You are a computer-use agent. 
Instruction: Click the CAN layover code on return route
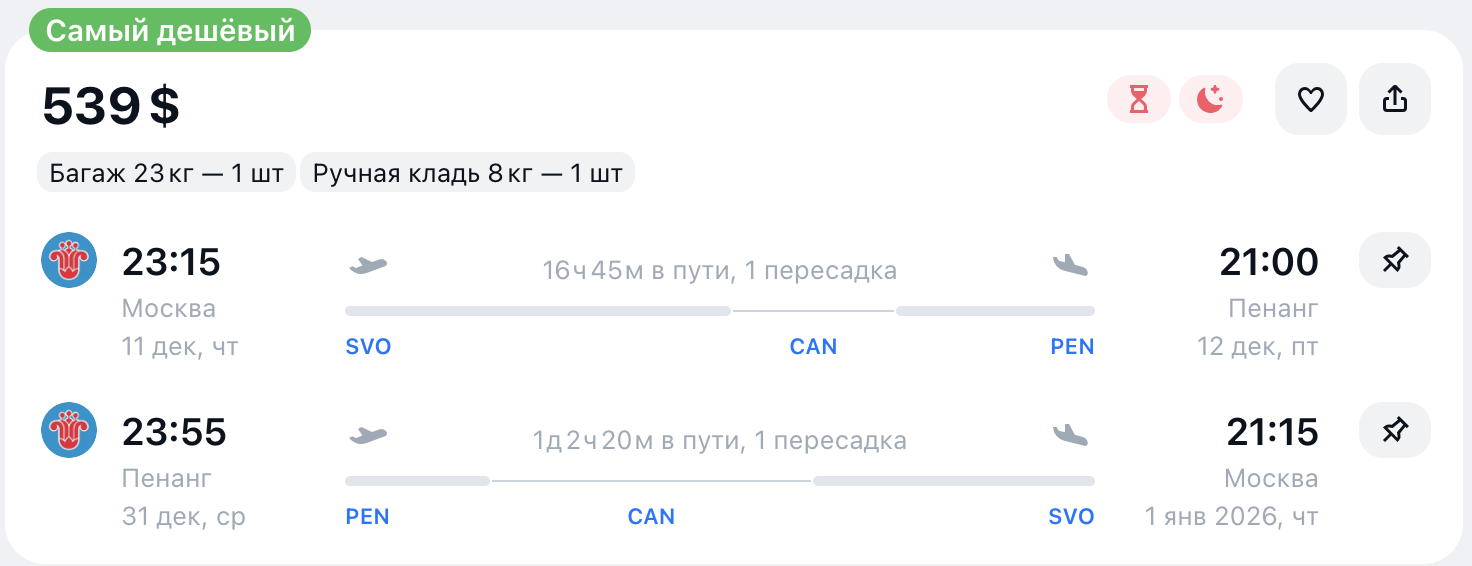(651, 517)
